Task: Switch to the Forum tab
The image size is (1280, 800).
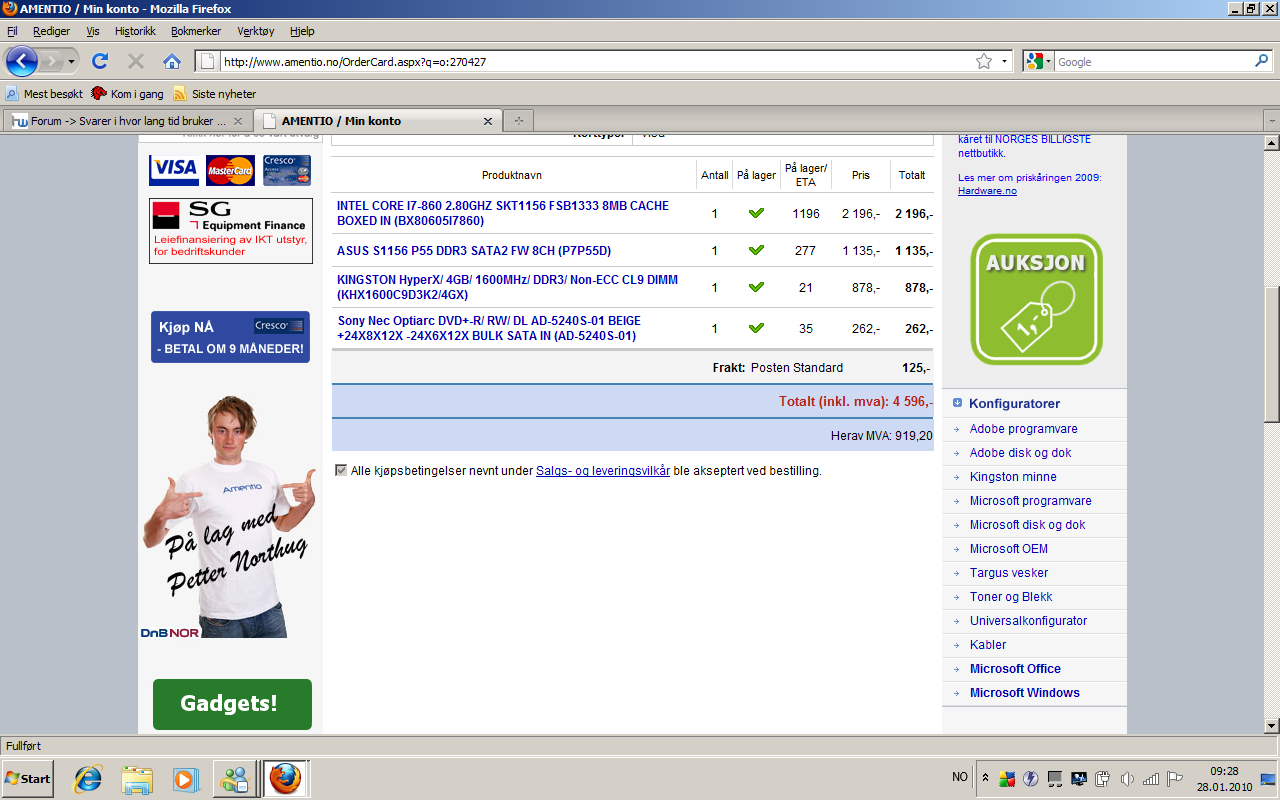Action: click(x=127, y=121)
